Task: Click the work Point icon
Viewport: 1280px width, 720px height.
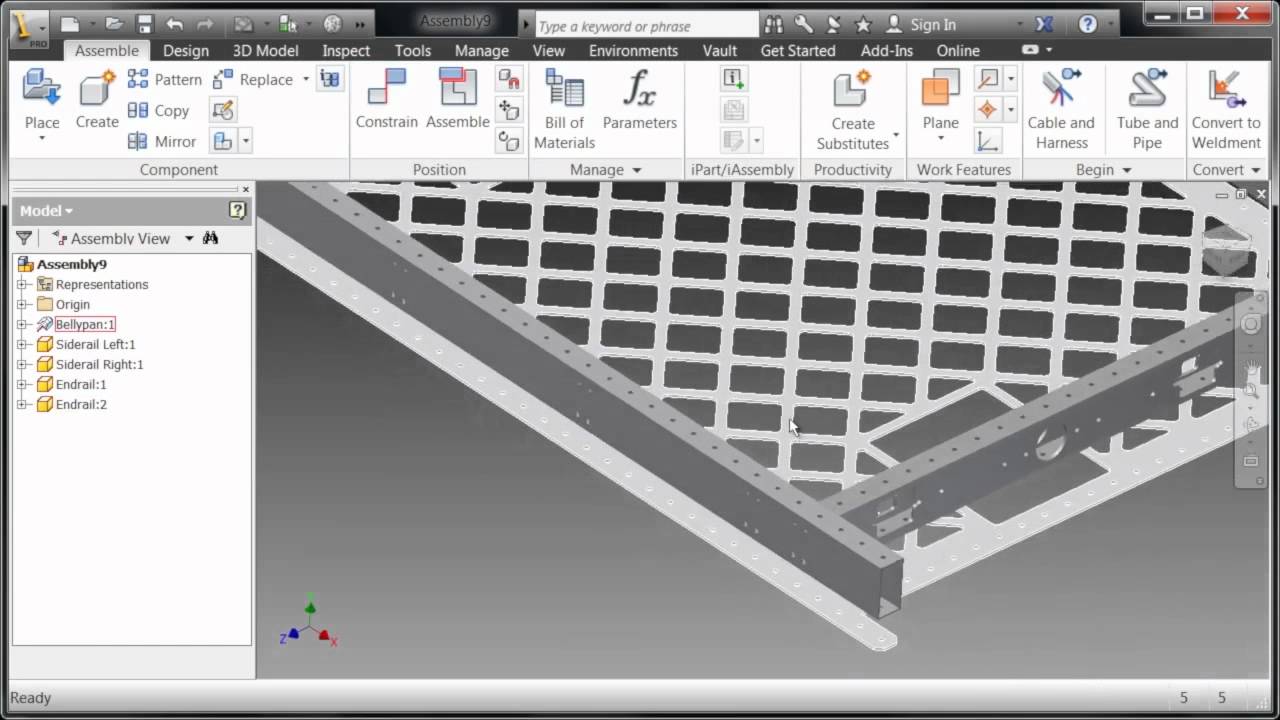Action: tap(988, 110)
